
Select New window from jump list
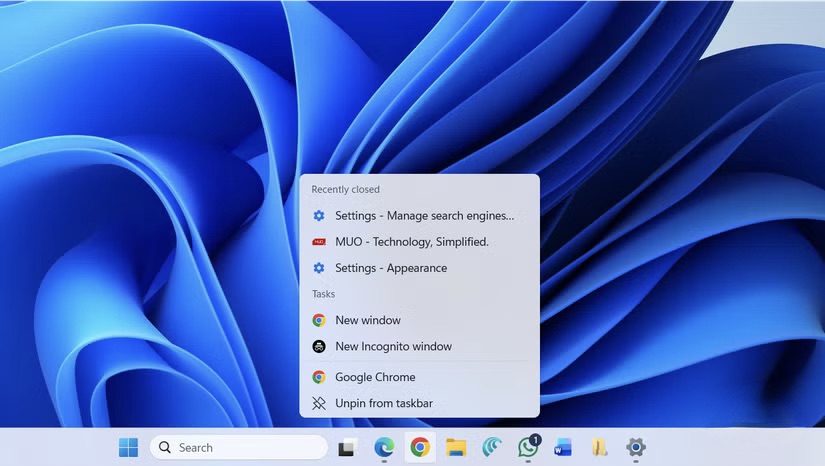(419, 320)
